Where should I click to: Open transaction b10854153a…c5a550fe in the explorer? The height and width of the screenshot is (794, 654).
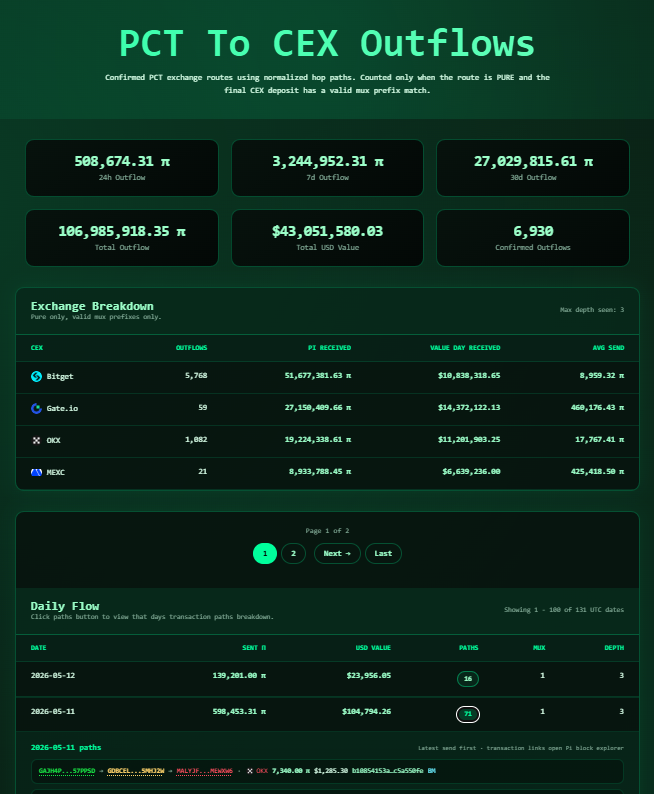click(388, 771)
